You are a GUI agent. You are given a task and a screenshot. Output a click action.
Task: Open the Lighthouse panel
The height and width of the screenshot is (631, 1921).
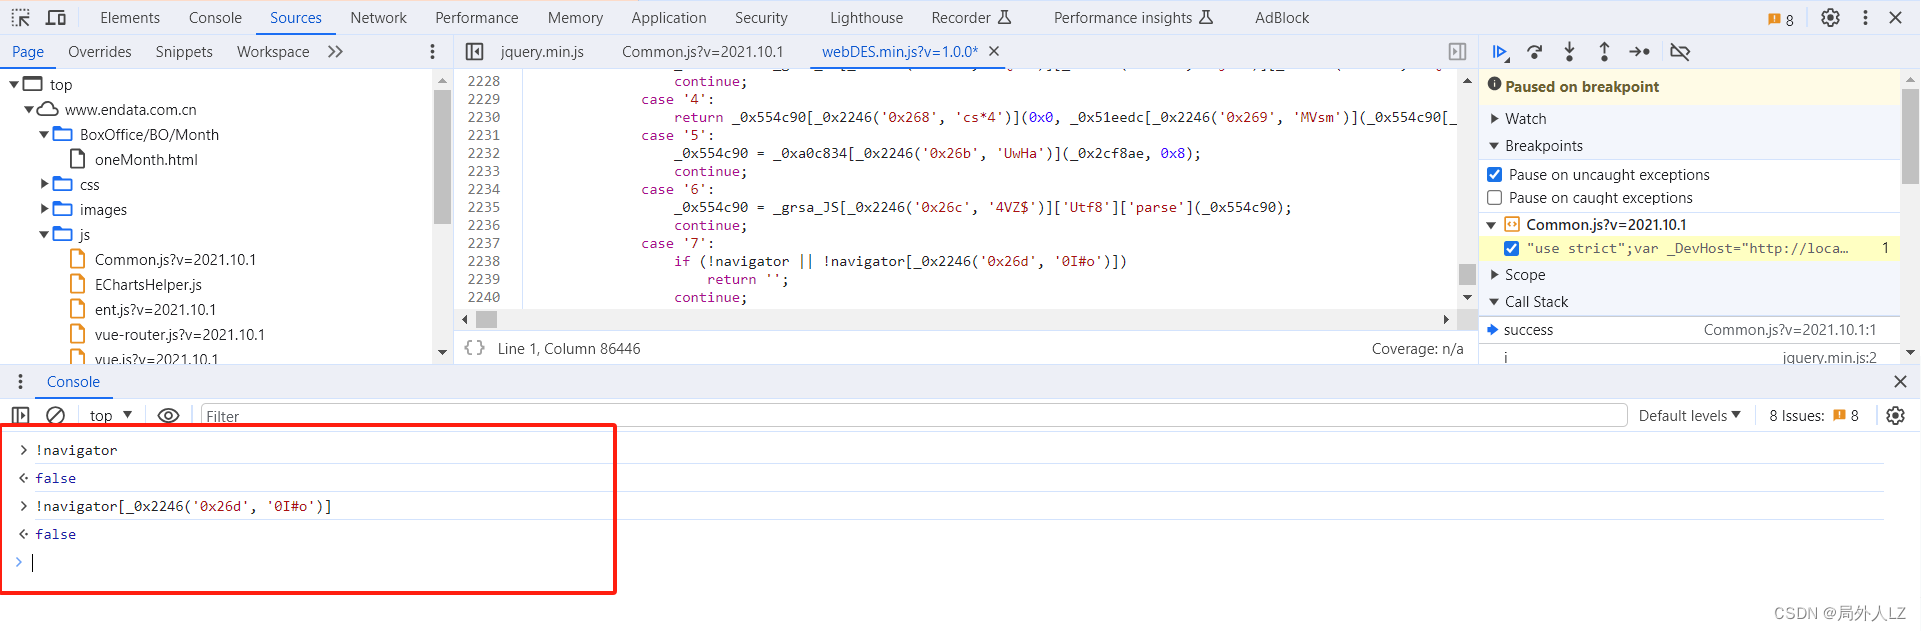tap(866, 18)
